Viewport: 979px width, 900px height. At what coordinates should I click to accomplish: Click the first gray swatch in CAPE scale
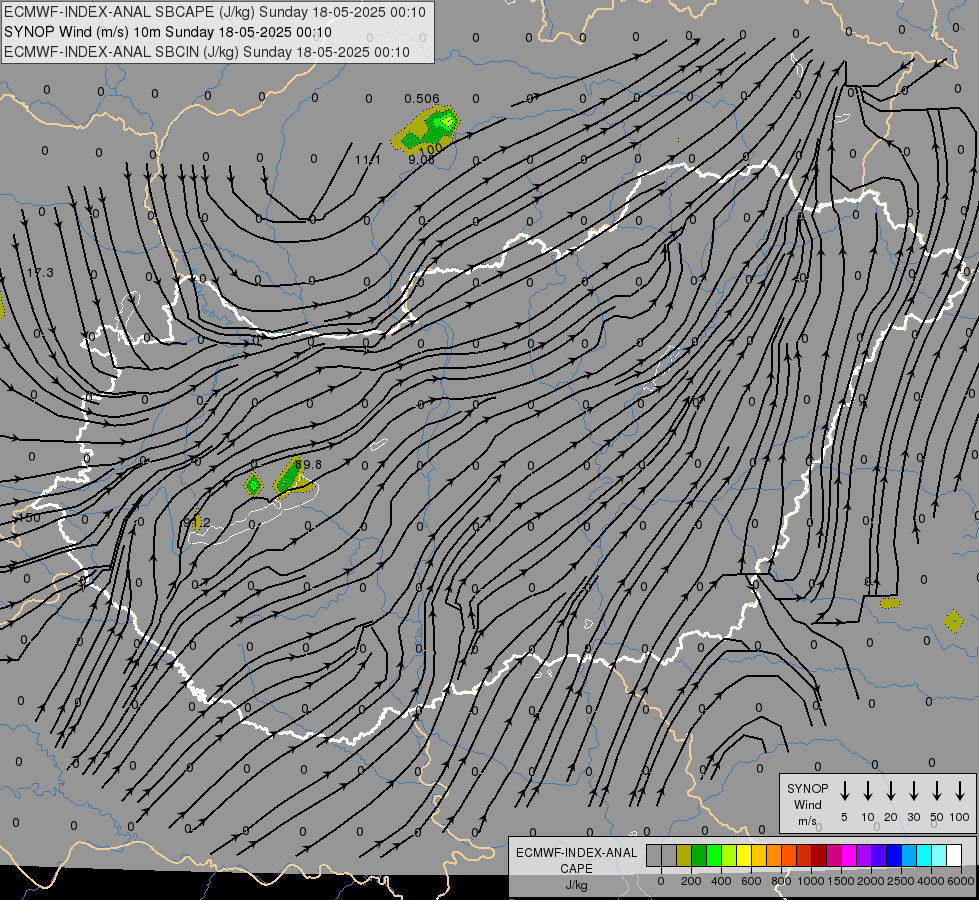coord(654,855)
